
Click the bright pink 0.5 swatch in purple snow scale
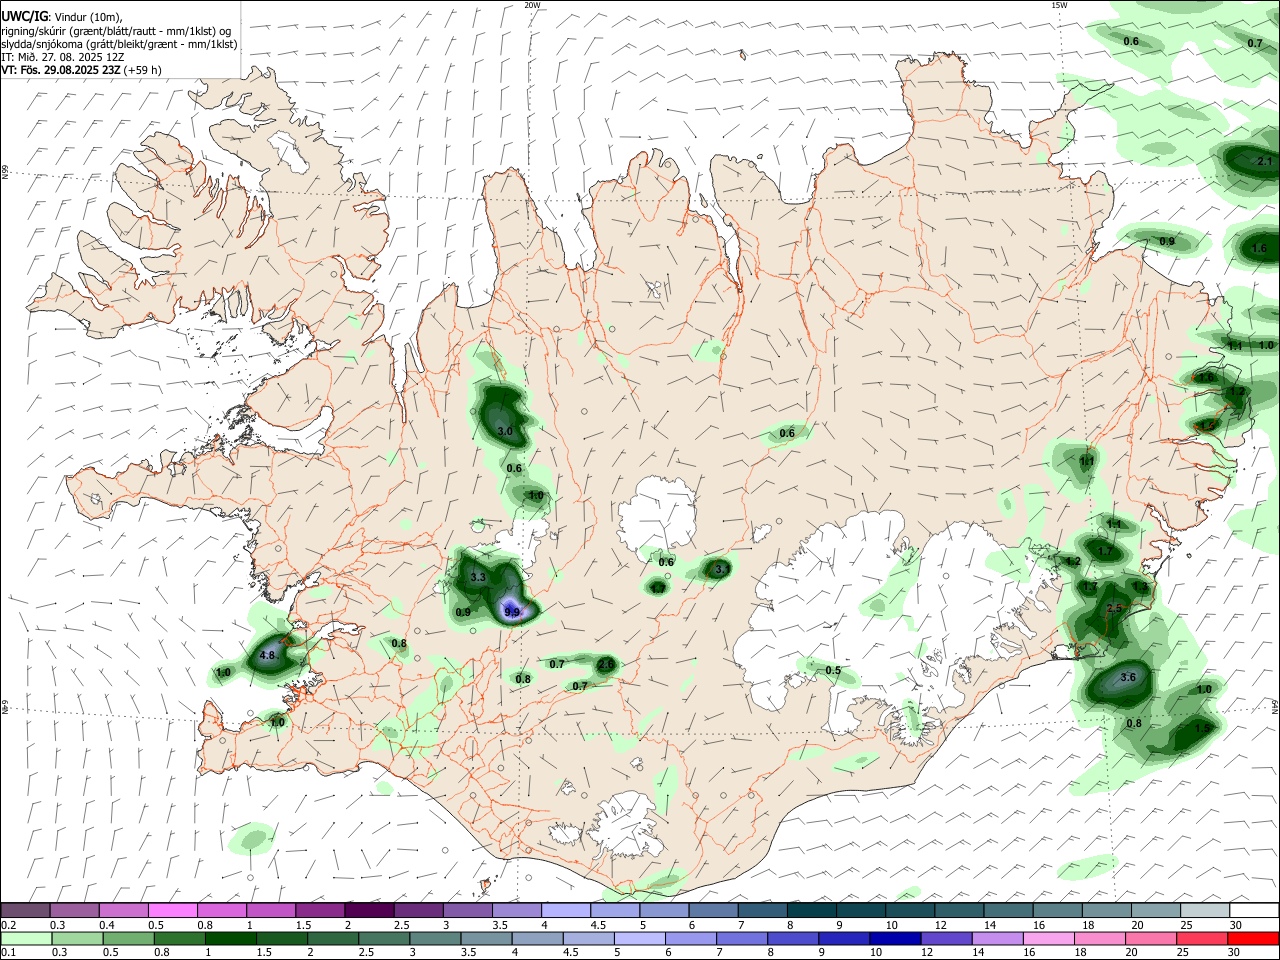click(x=172, y=910)
